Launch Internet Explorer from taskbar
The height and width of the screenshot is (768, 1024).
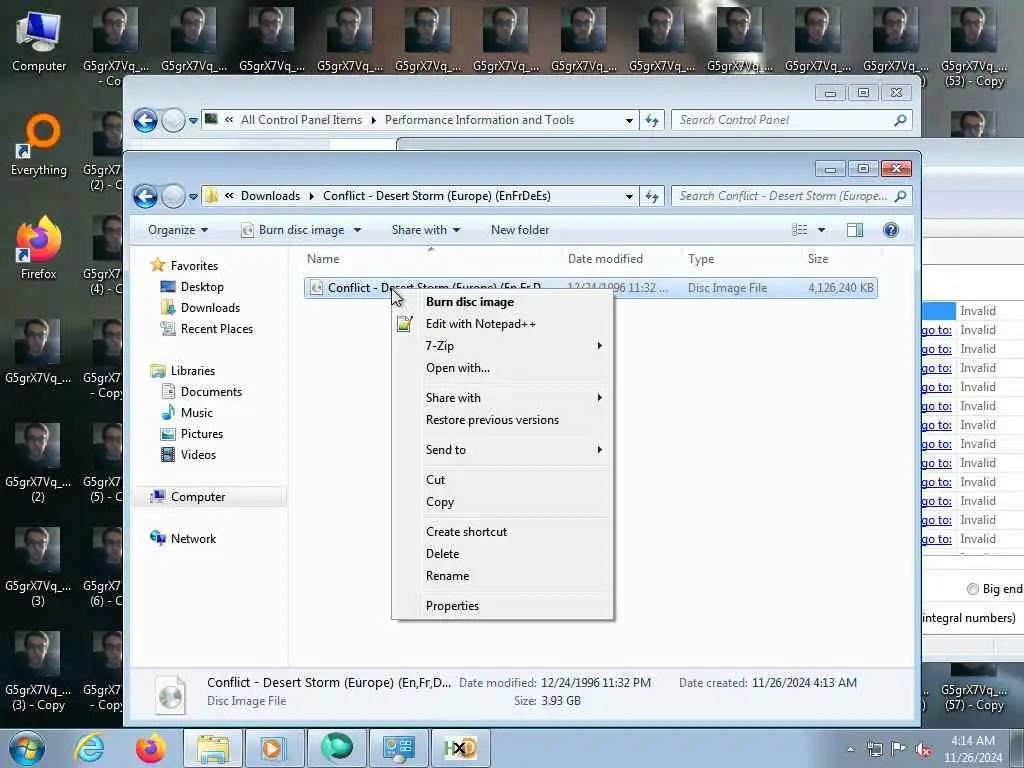[89, 748]
